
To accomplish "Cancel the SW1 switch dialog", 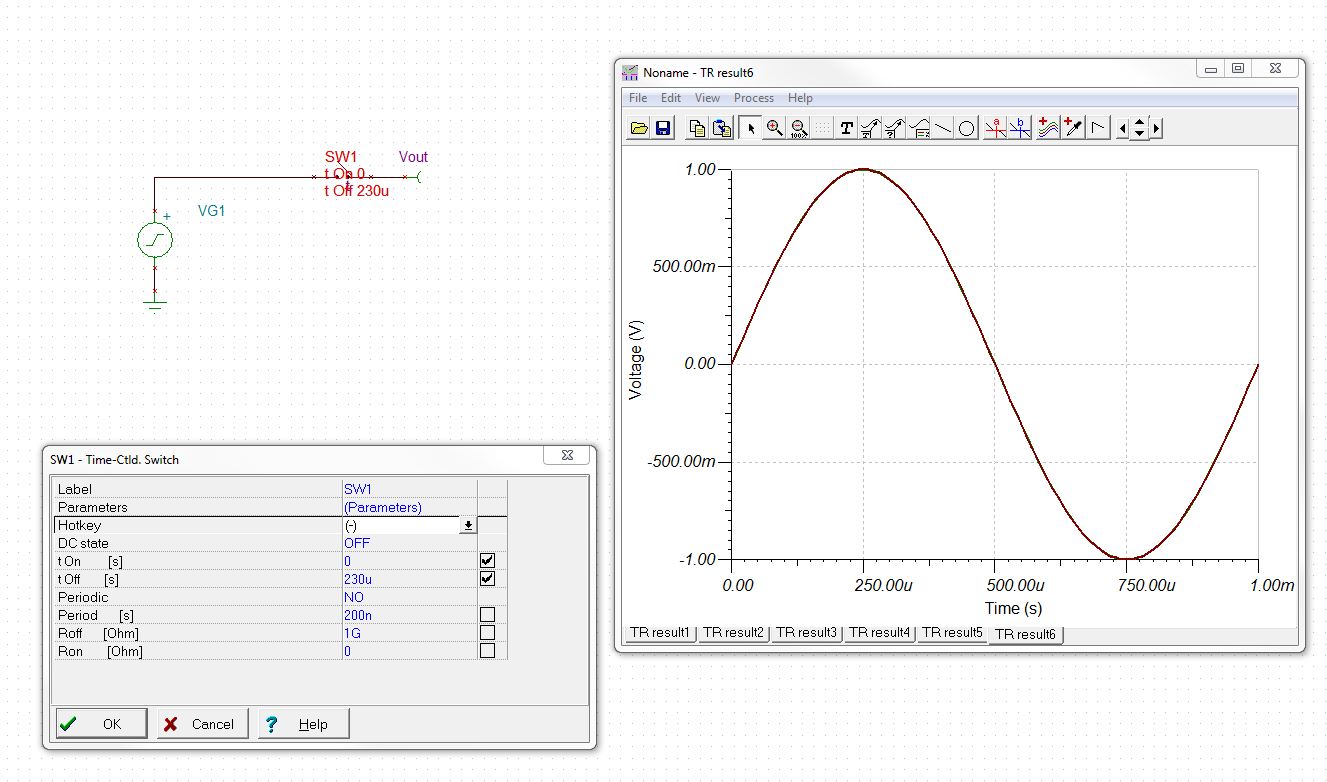I will 201,723.
